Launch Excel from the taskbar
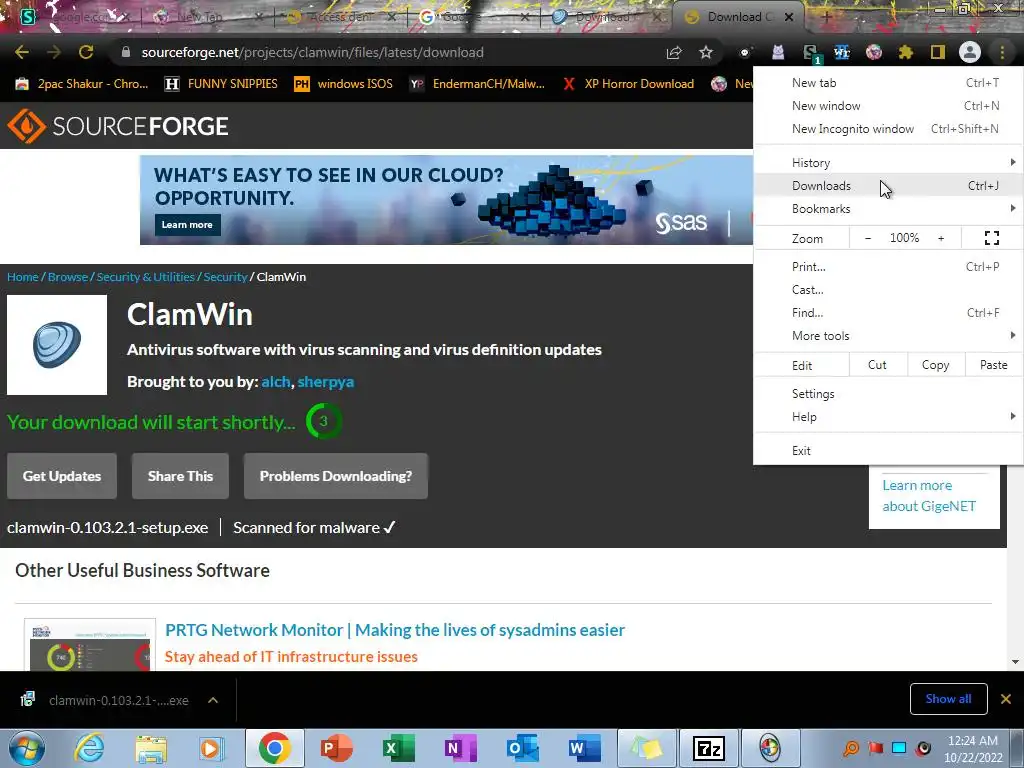Viewport: 1024px width, 768px height. tap(398, 748)
